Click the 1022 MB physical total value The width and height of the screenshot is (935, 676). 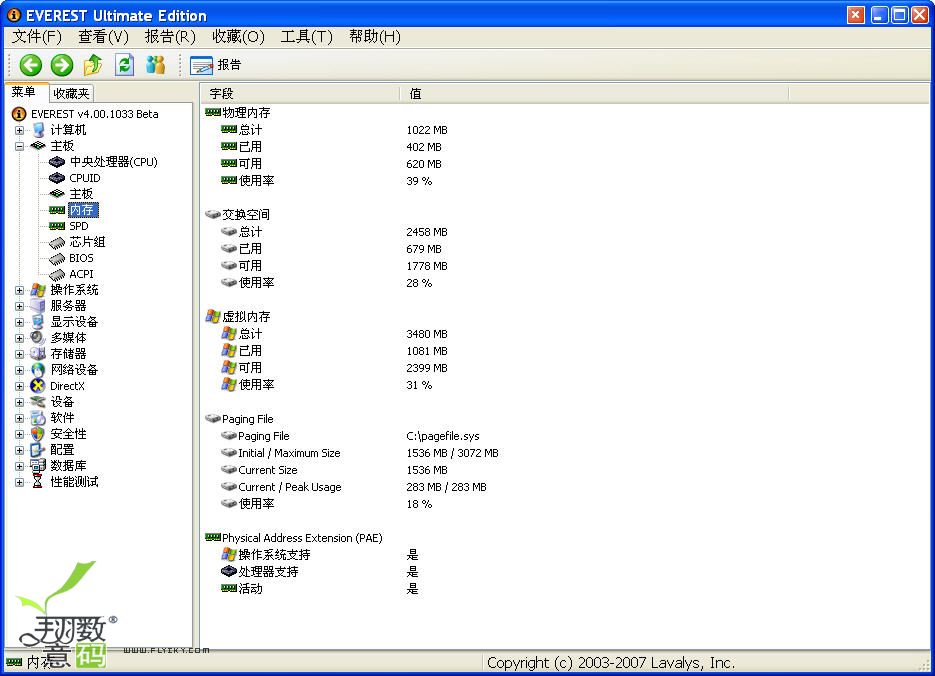click(x=427, y=130)
